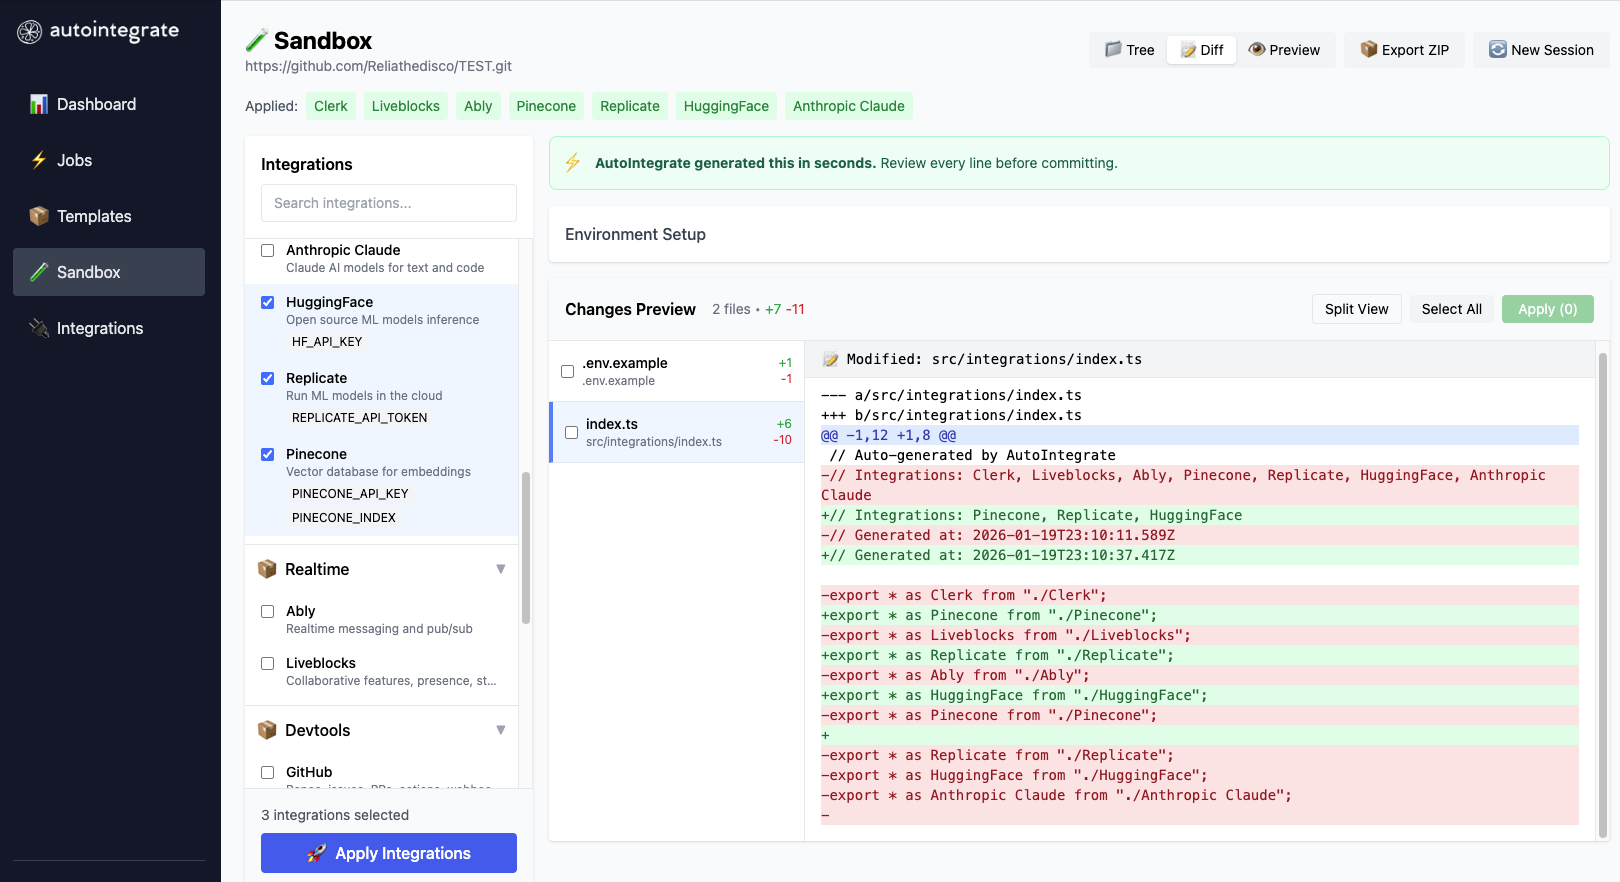Click the autointegrate logo icon
1620x882 pixels.
tap(30, 32)
